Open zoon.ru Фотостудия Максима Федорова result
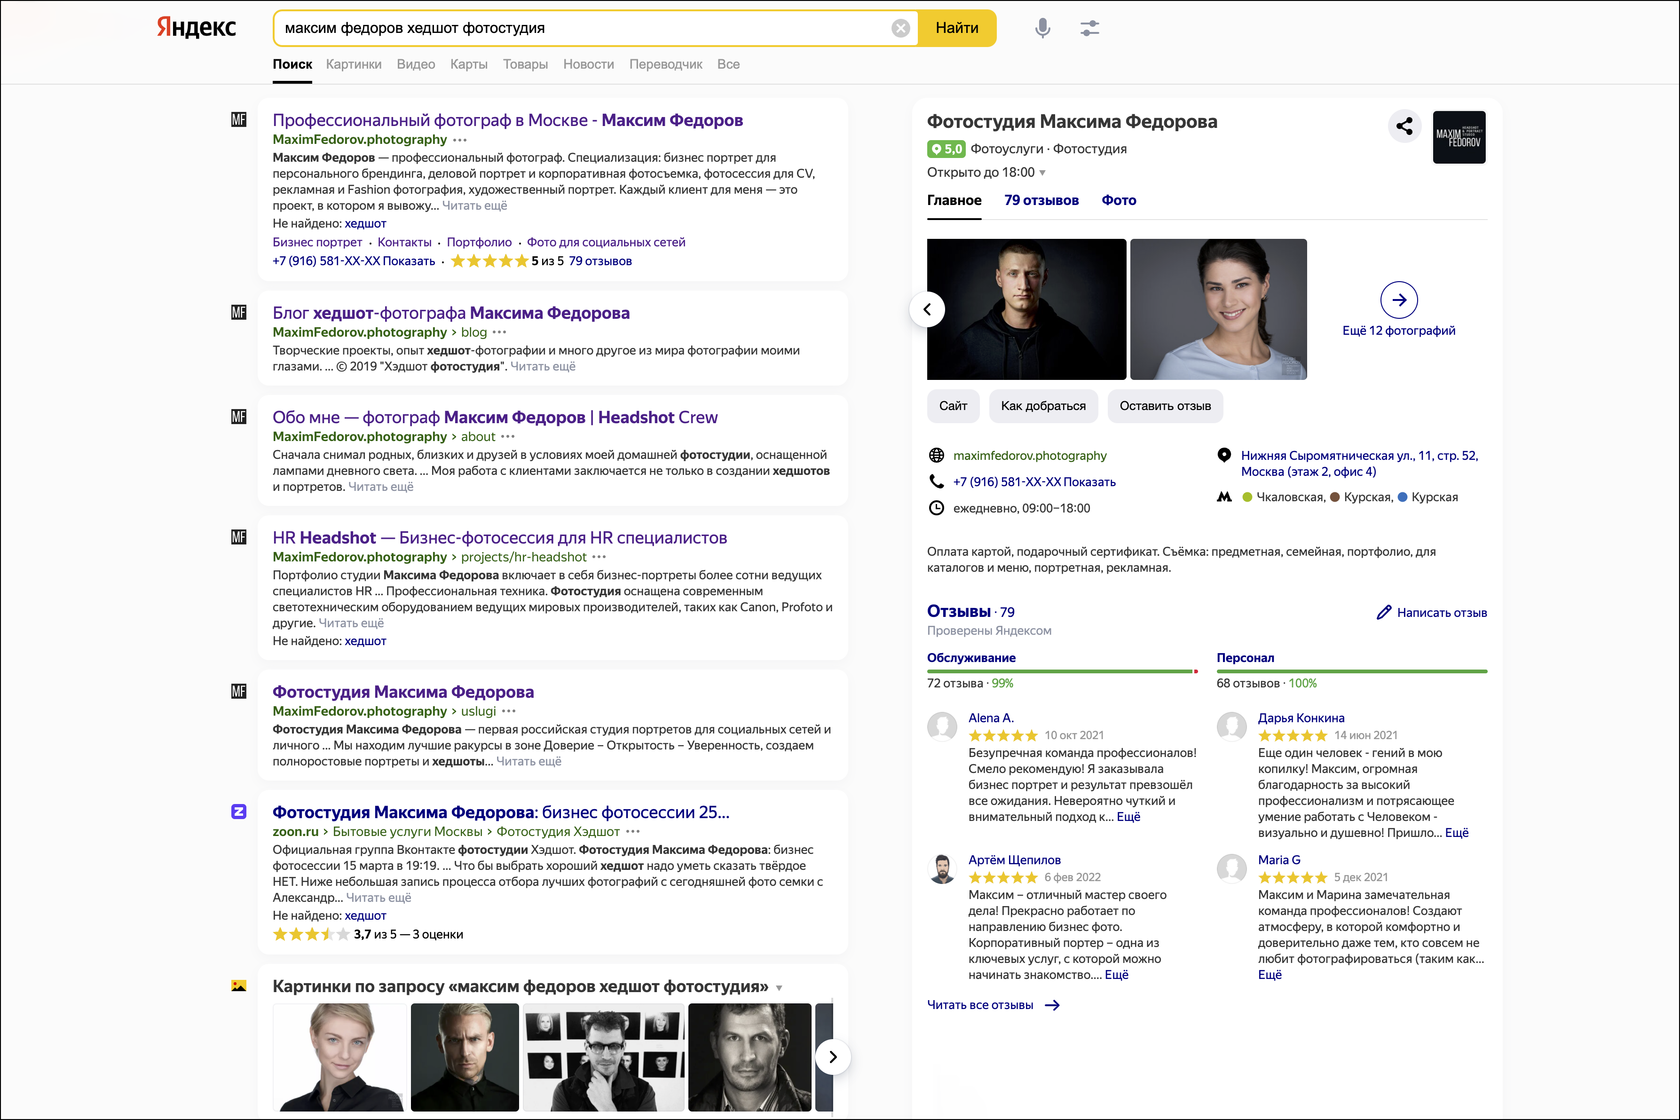The height and width of the screenshot is (1120, 1680). pos(501,812)
